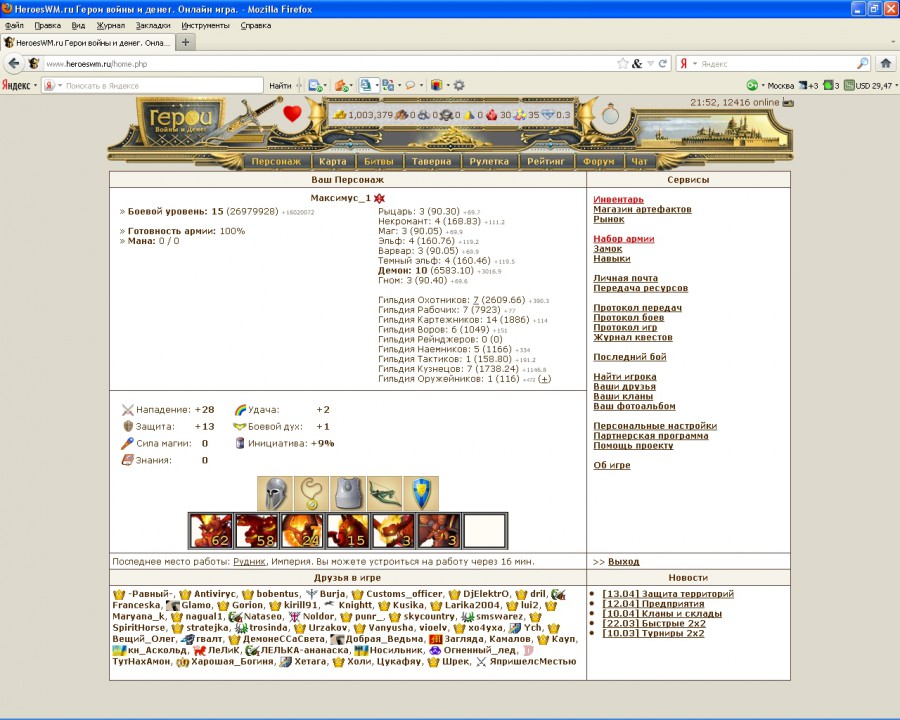Open the Правка menu
Screen dimensions: 900x720
(48, 26)
